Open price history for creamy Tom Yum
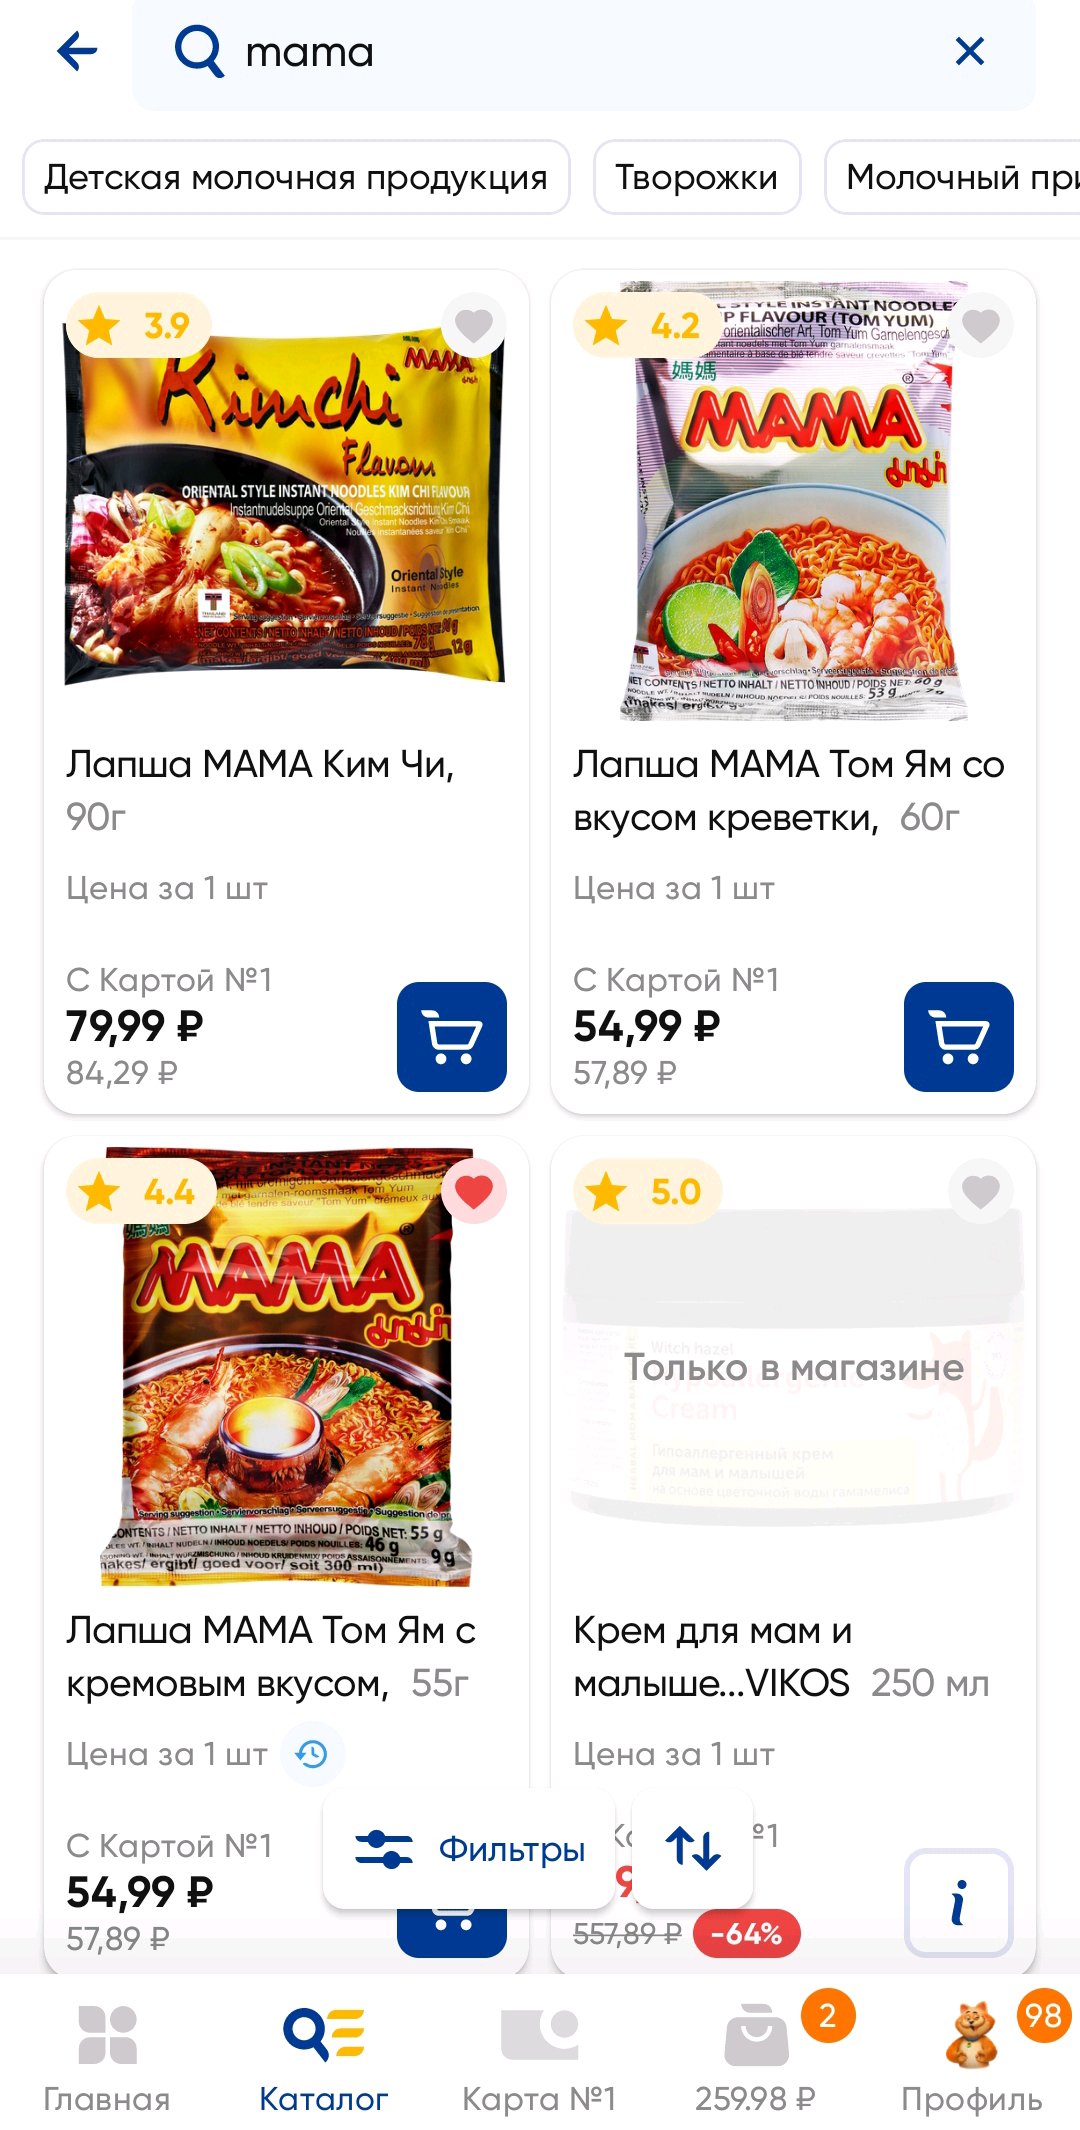1080x2130 pixels. click(x=312, y=1754)
